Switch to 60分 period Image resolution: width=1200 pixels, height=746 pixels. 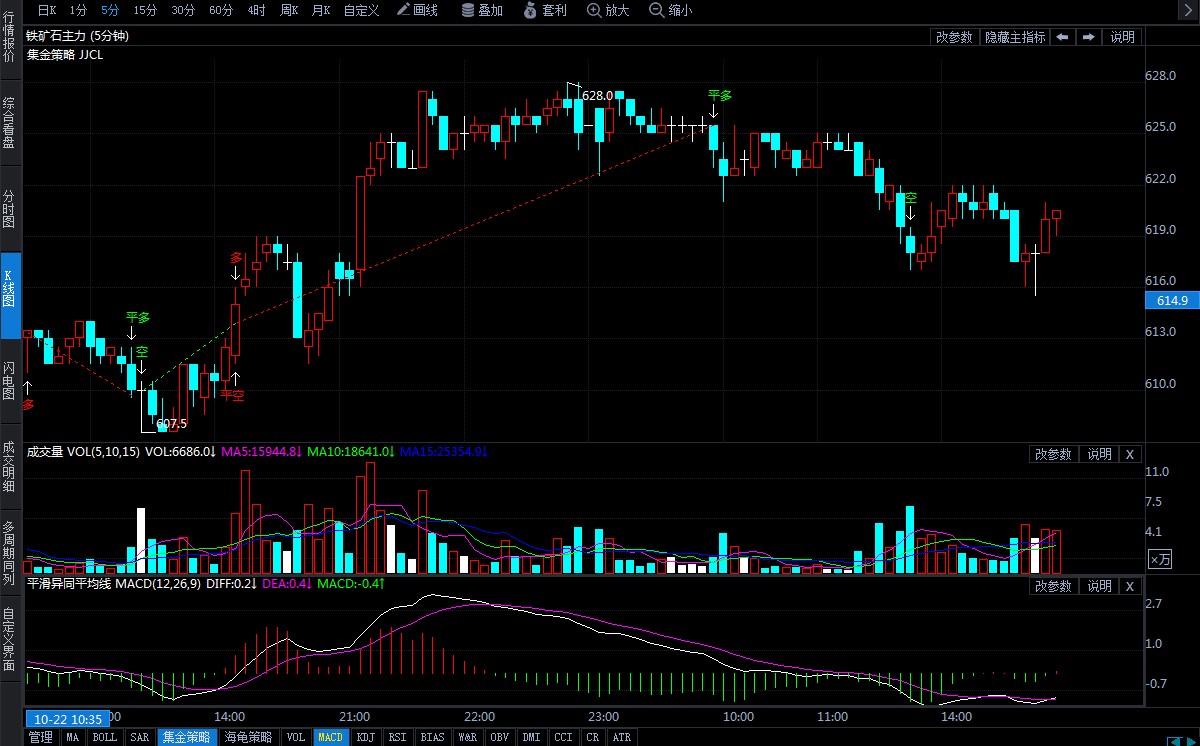[x=221, y=10]
